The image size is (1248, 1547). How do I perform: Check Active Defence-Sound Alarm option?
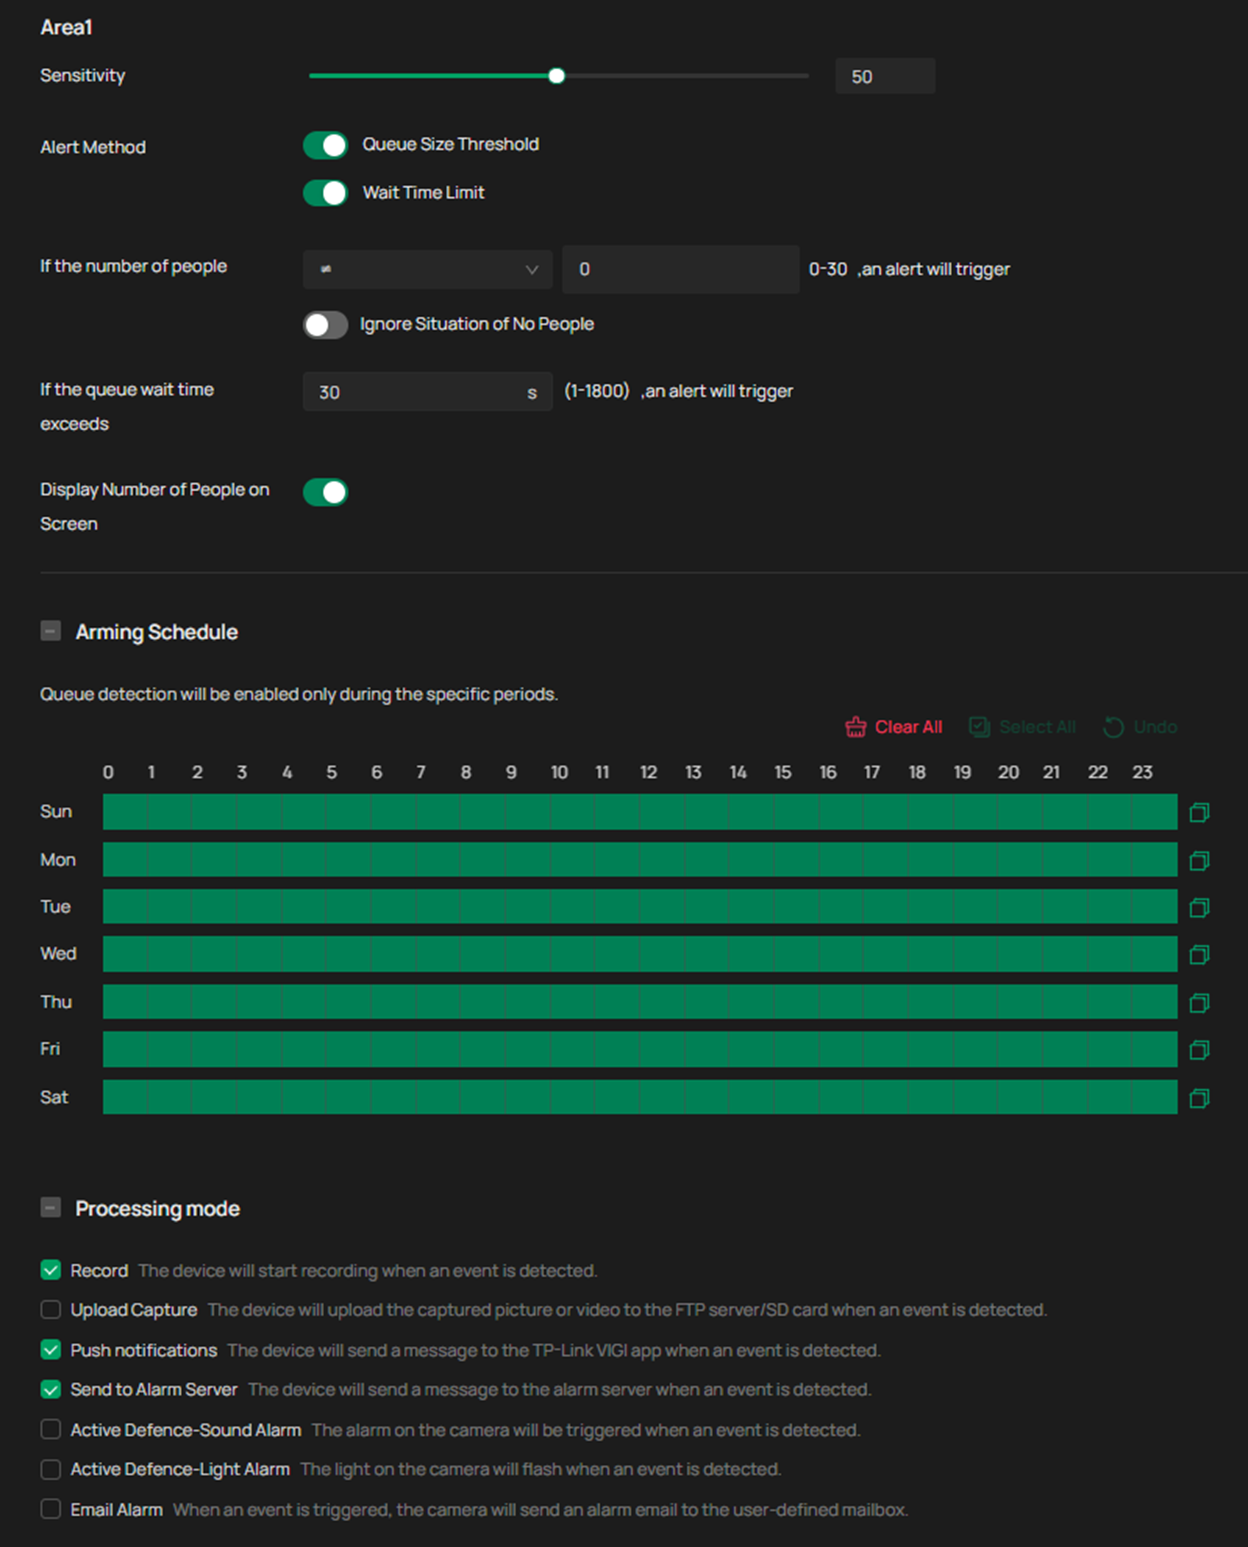pos(50,1429)
